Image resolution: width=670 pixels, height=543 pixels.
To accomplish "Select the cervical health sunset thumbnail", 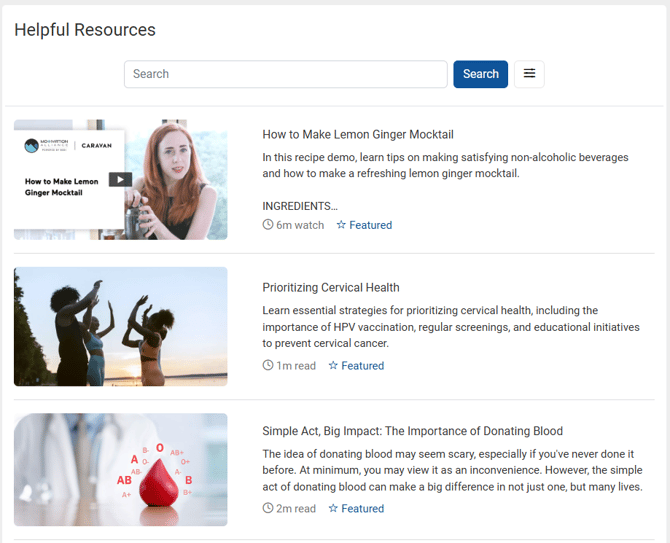I will (x=121, y=326).
